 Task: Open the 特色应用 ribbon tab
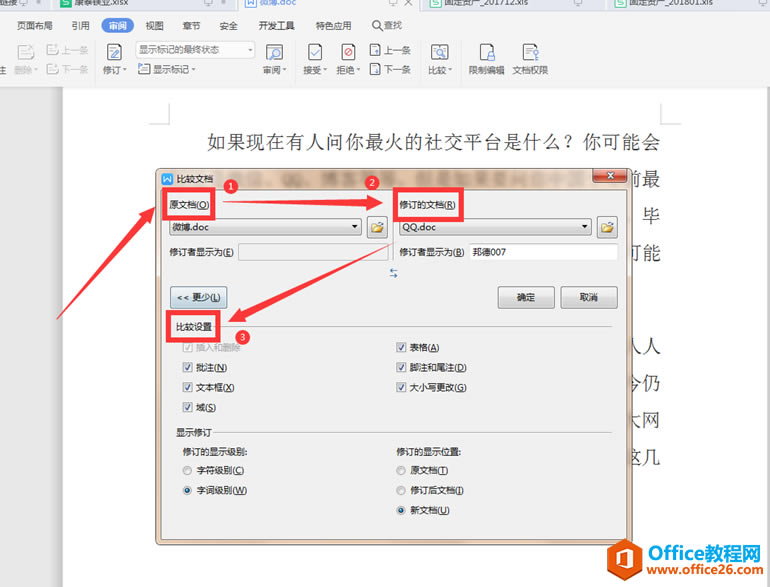[x=333, y=26]
